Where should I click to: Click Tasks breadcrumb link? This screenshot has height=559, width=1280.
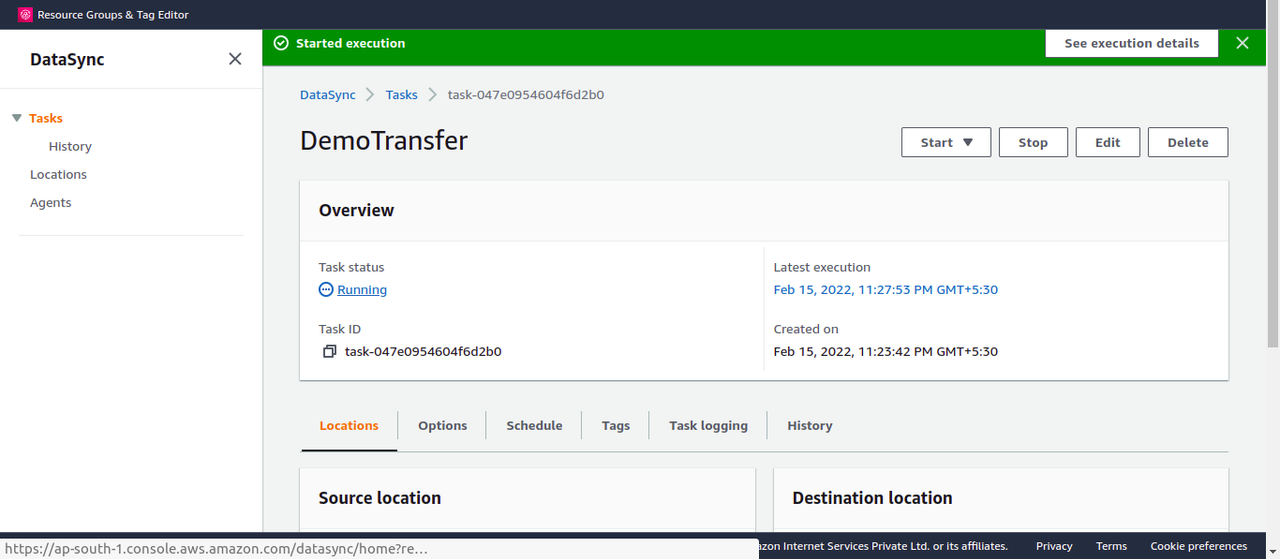pos(401,95)
